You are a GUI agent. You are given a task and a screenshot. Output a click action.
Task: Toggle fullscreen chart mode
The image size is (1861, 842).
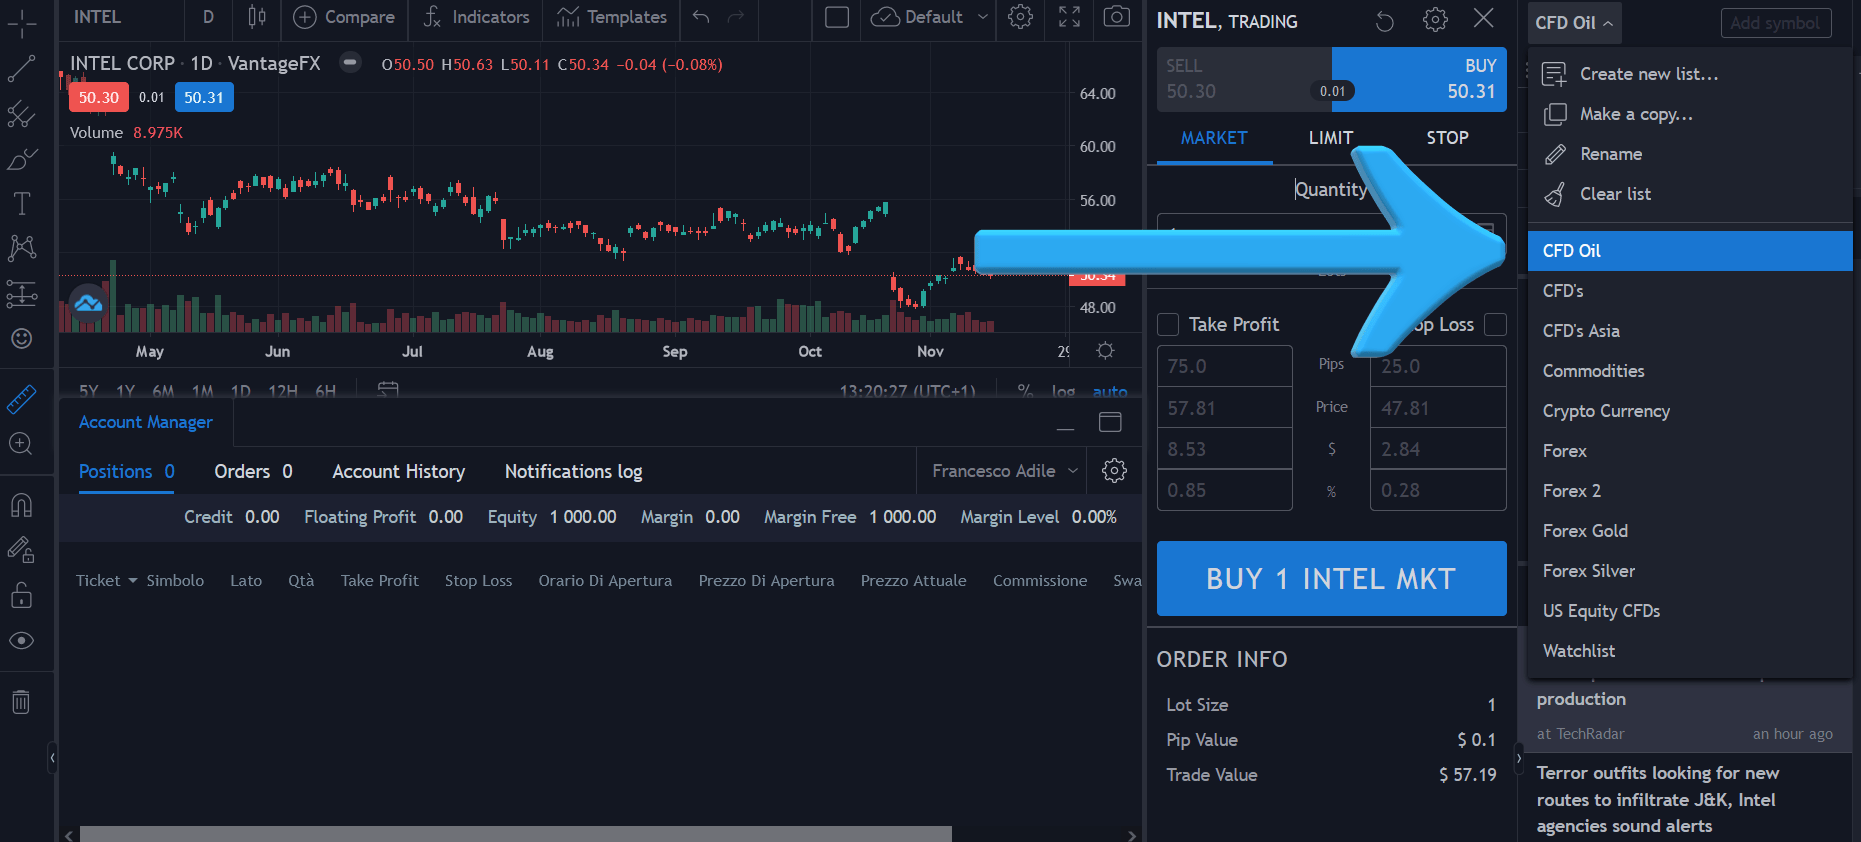[x=1069, y=17]
